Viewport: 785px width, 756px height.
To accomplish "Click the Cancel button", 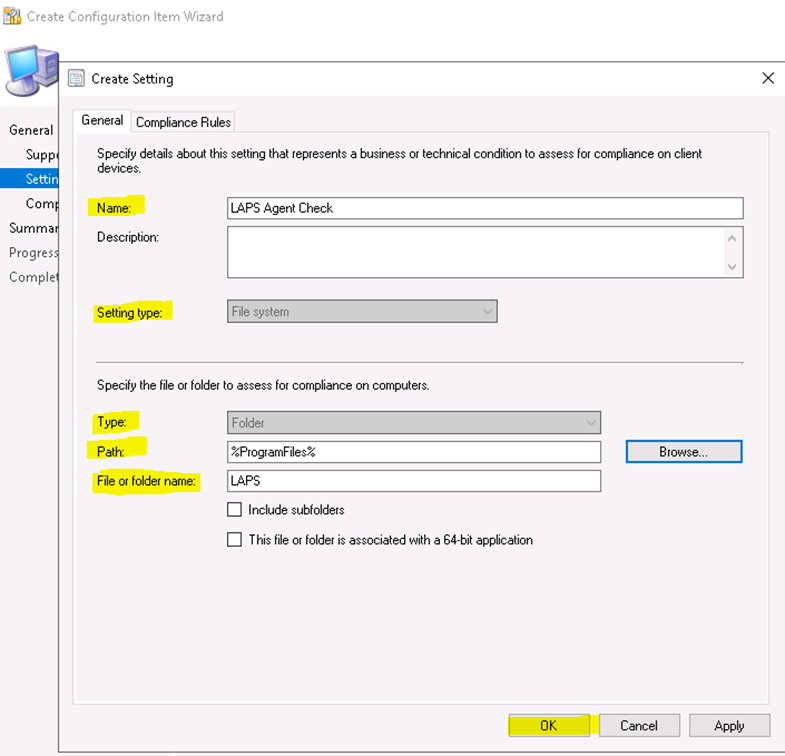I will (638, 725).
